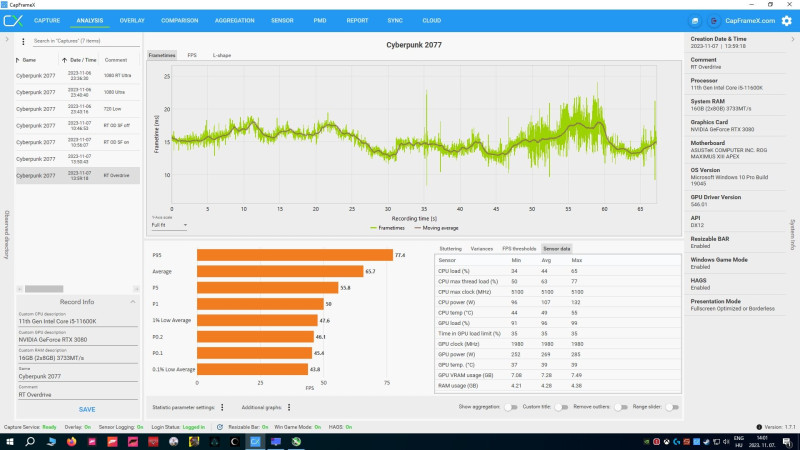Click the Resizable Bar refresh icon
Viewport: 800px width, 450px height.
tap(220, 427)
